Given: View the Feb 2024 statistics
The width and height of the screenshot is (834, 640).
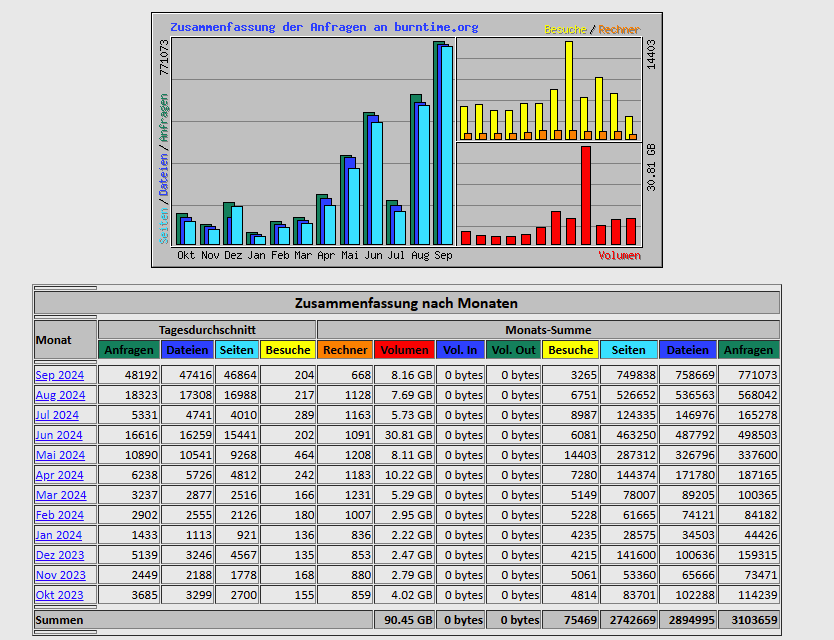Looking at the screenshot, I should (x=59, y=515).
